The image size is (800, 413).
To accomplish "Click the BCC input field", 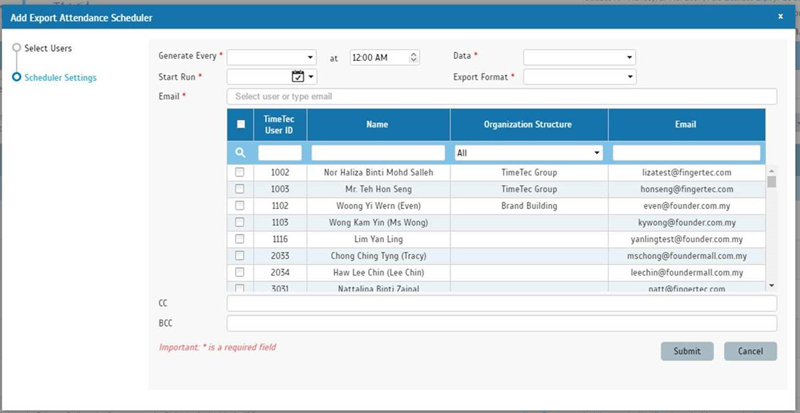I will pyautogui.click(x=502, y=323).
